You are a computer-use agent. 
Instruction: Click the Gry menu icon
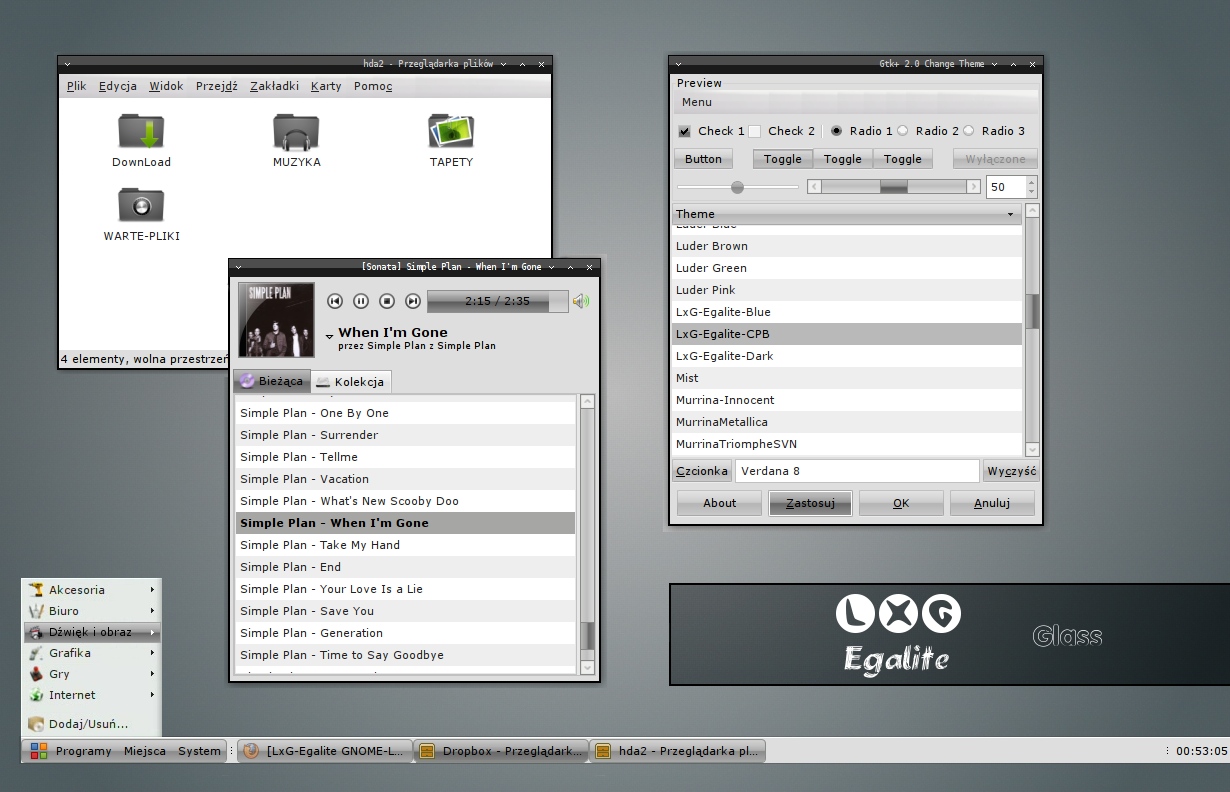click(36, 674)
